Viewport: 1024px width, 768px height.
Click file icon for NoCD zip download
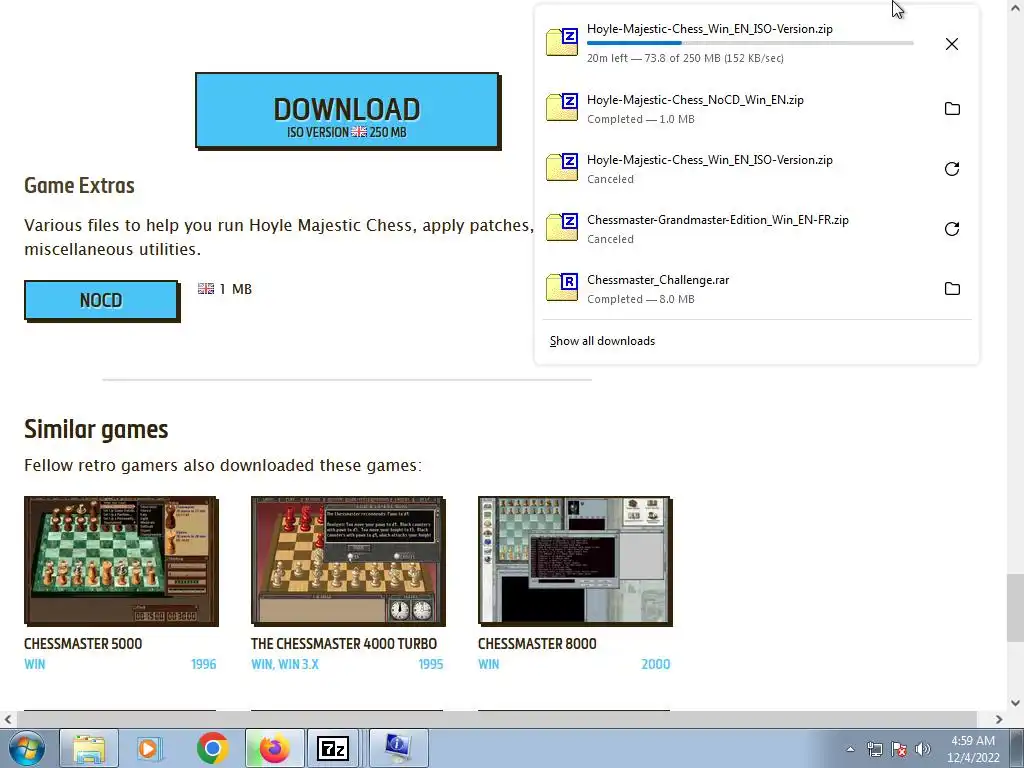pos(562,108)
